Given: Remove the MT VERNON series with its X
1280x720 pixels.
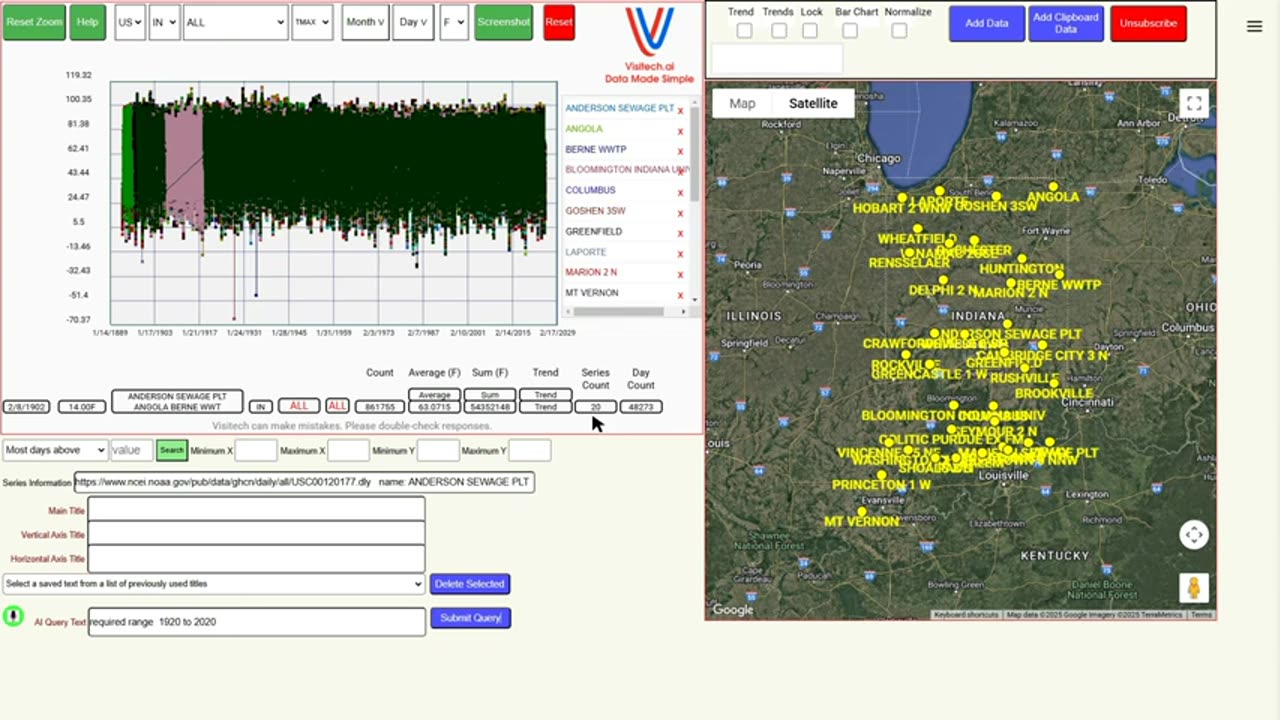Looking at the screenshot, I should pos(680,295).
